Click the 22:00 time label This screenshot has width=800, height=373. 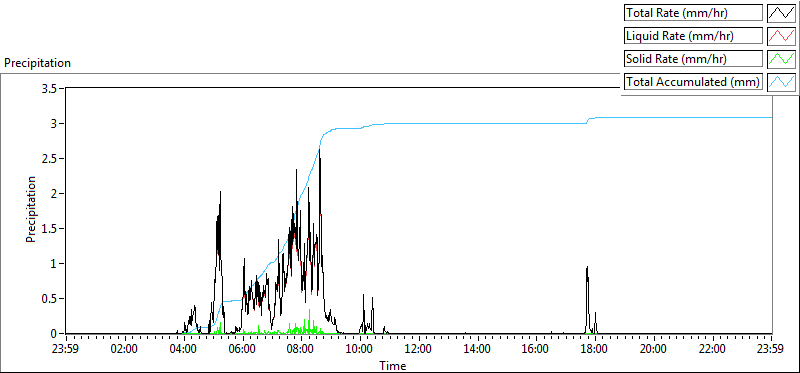click(712, 350)
